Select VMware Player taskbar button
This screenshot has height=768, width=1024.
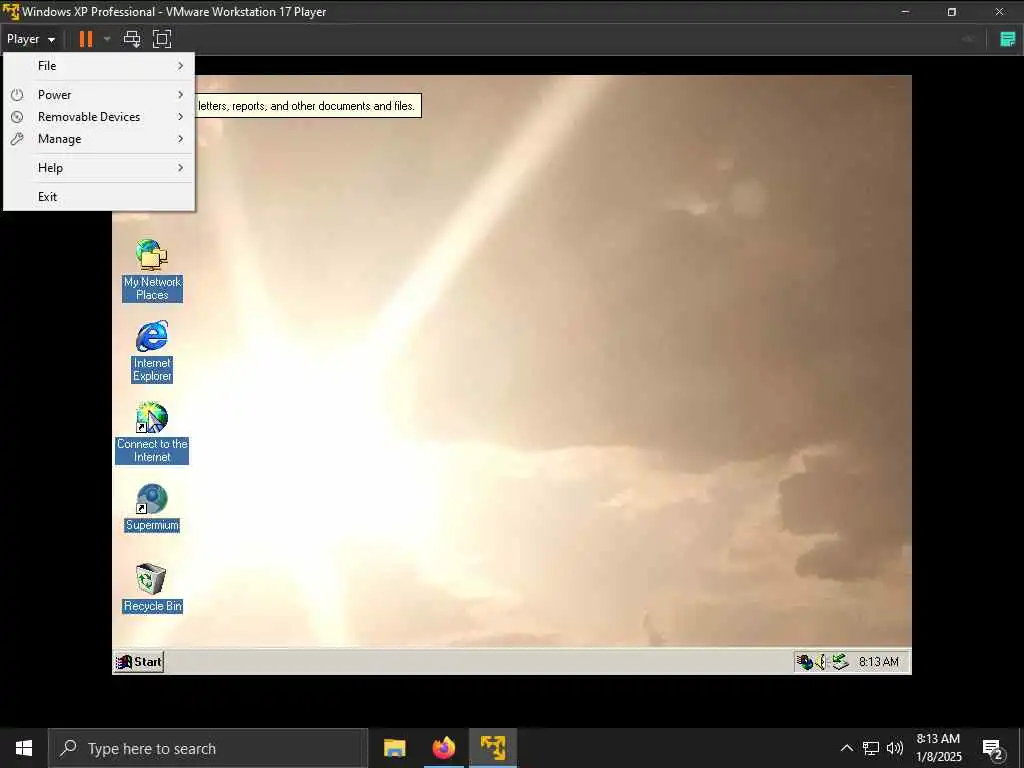coord(493,748)
